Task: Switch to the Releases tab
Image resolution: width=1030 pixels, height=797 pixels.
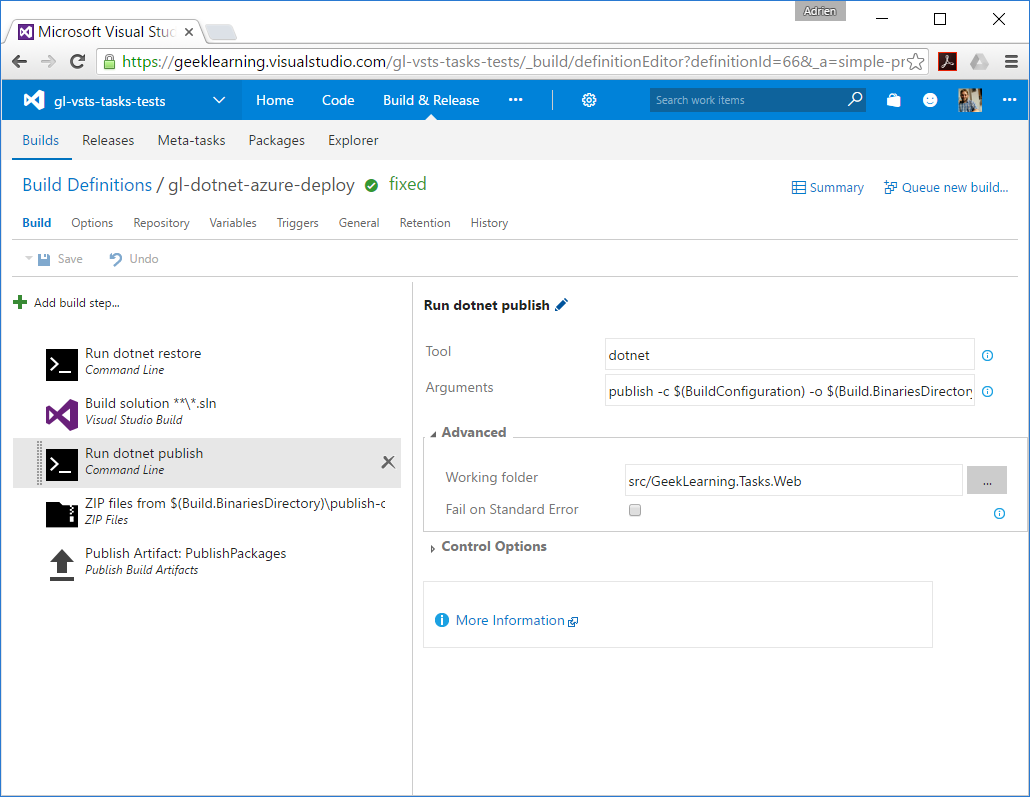Action: (x=108, y=140)
